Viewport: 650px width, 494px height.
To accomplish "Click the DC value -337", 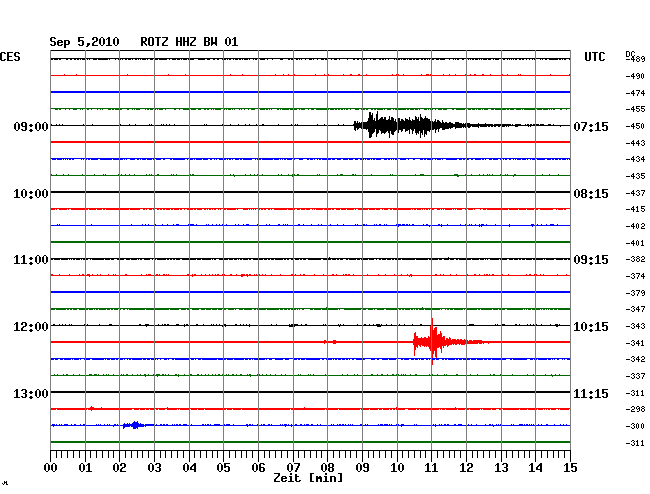I will pyautogui.click(x=635, y=377).
